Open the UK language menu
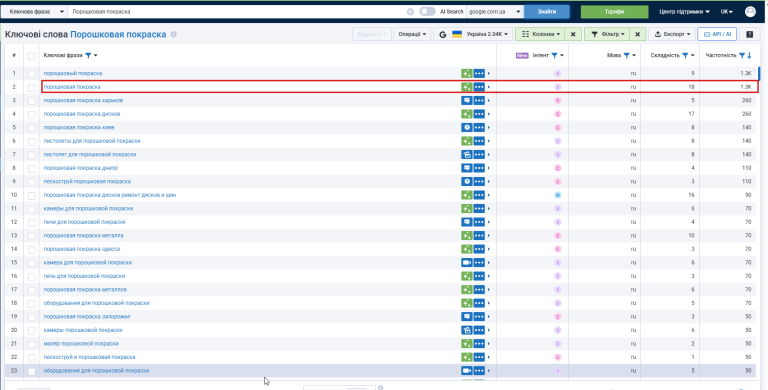 726,12
